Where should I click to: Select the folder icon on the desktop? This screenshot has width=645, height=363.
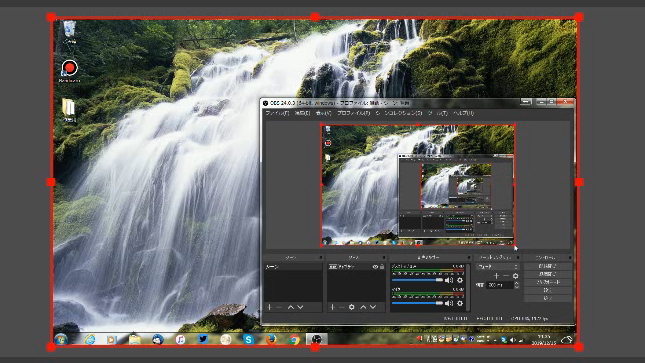coord(69,109)
